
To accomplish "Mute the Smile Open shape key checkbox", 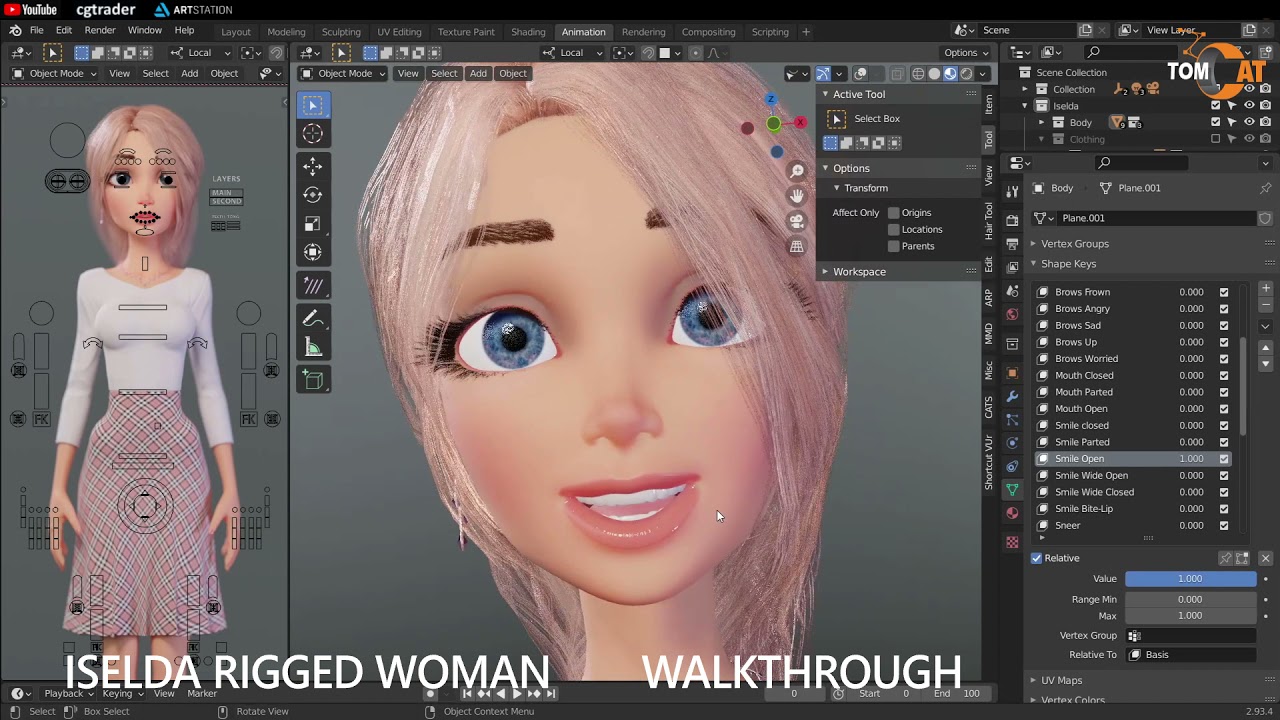I will 1224,459.
